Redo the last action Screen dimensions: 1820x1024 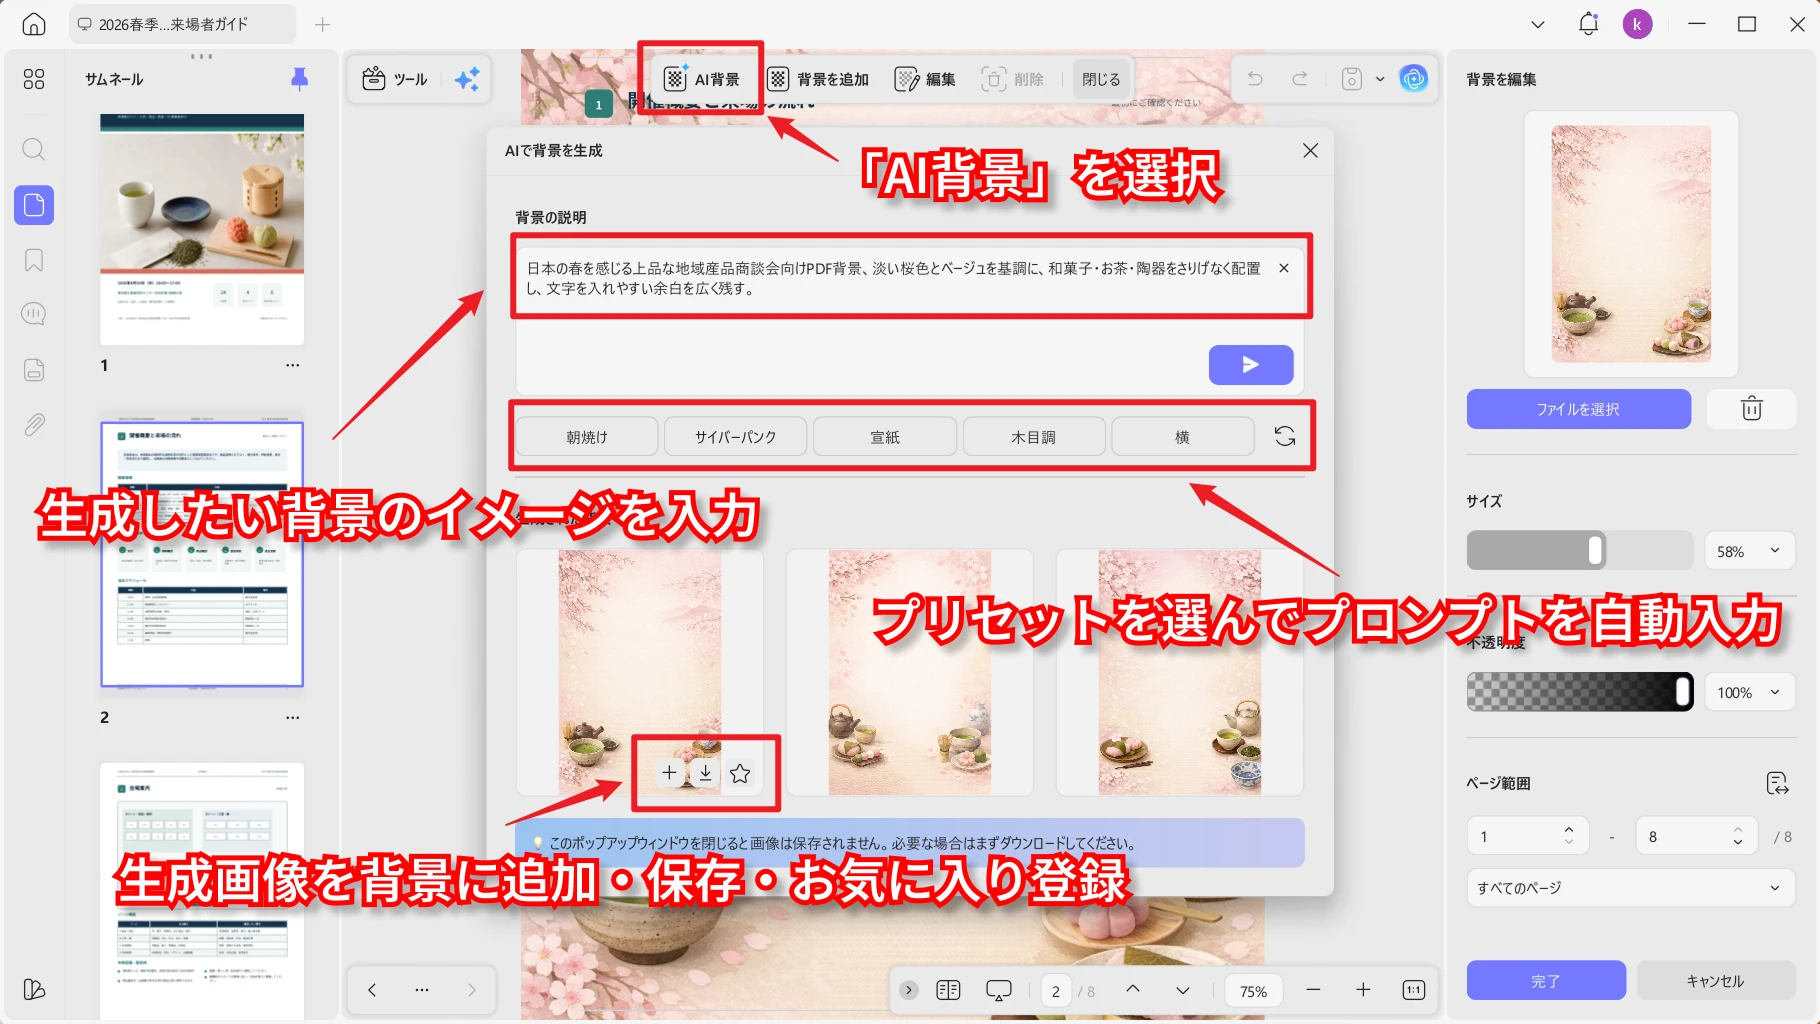pos(1299,79)
